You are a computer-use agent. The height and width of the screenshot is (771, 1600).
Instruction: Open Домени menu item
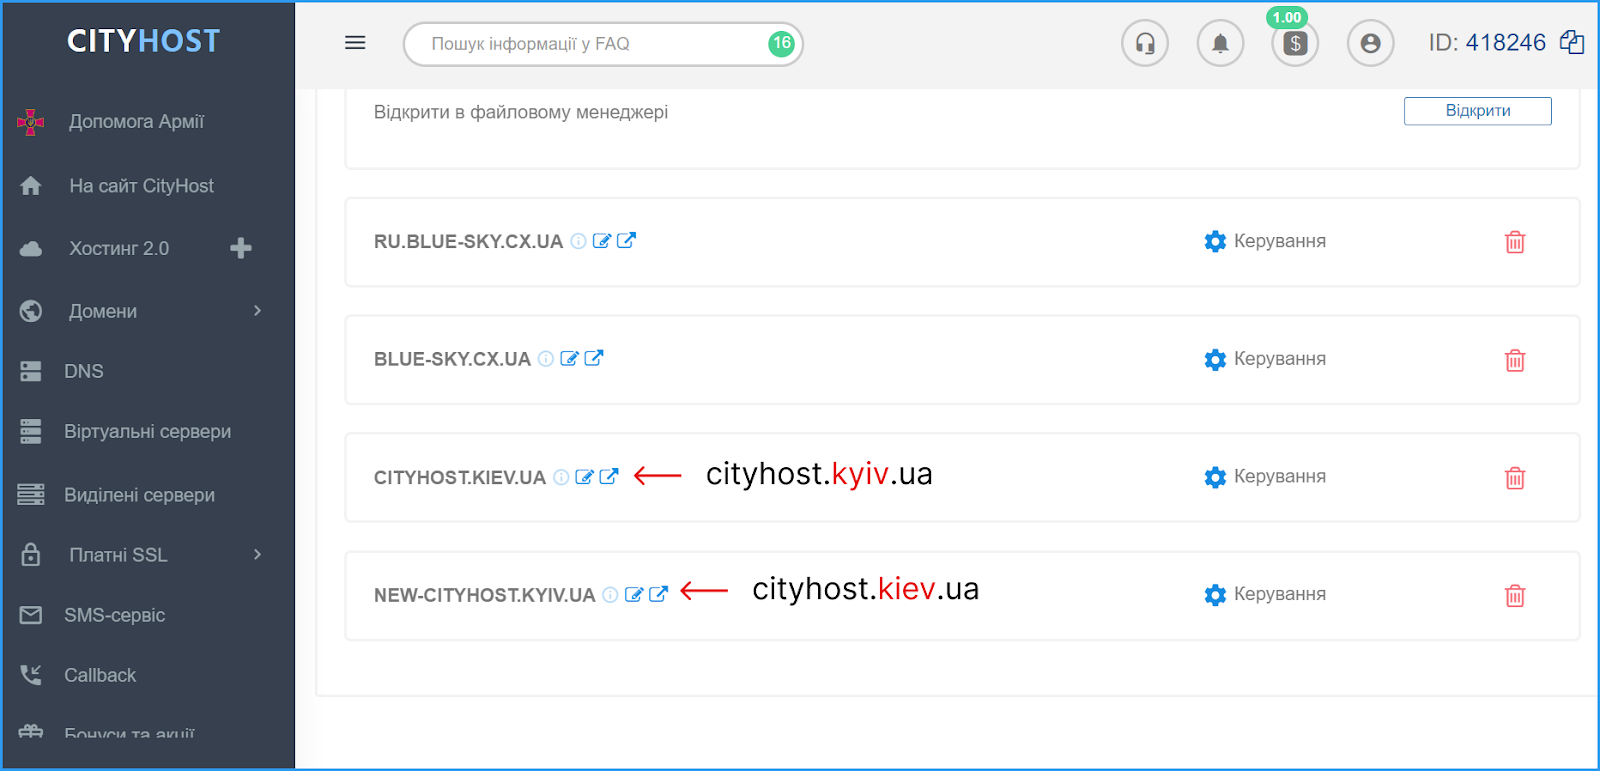(x=103, y=311)
